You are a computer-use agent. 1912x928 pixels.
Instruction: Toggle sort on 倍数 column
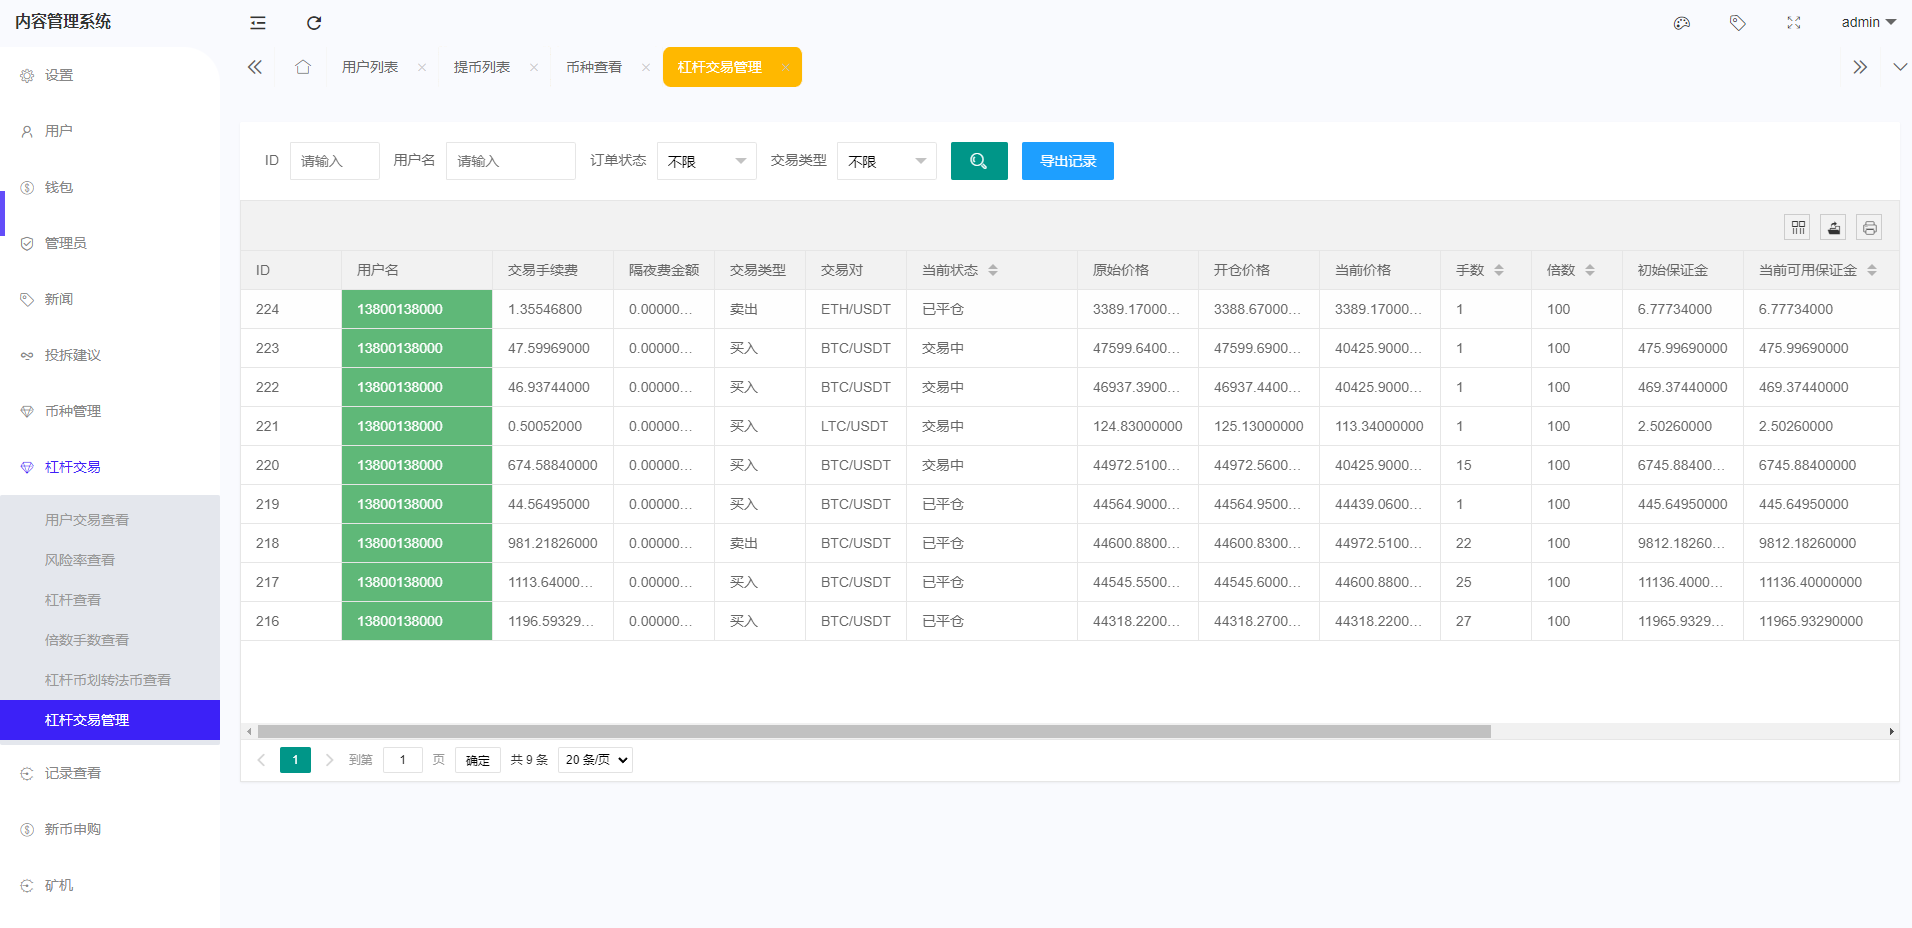(1589, 269)
